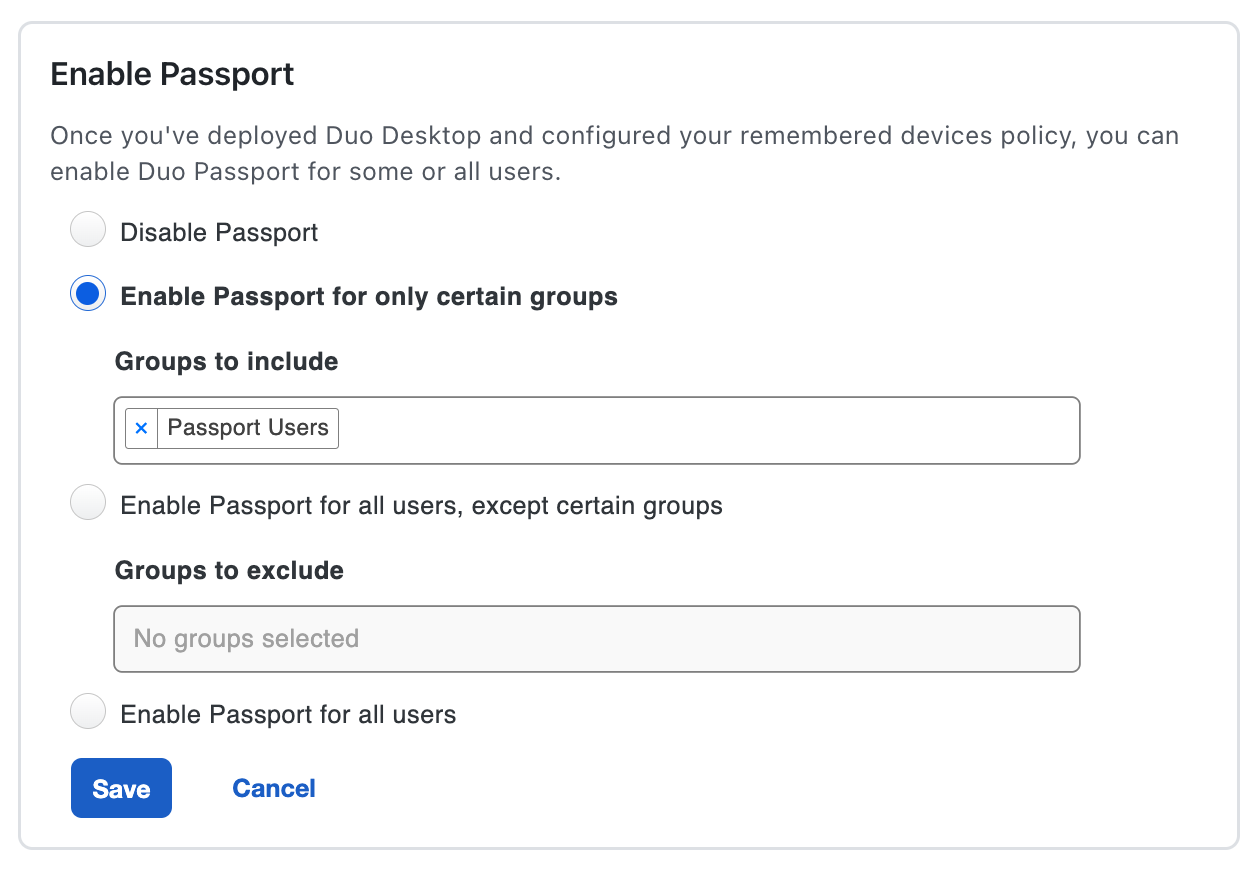Select the Disable Passport radio button
Image resolution: width=1260 pixels, height=869 pixels.
(88, 231)
